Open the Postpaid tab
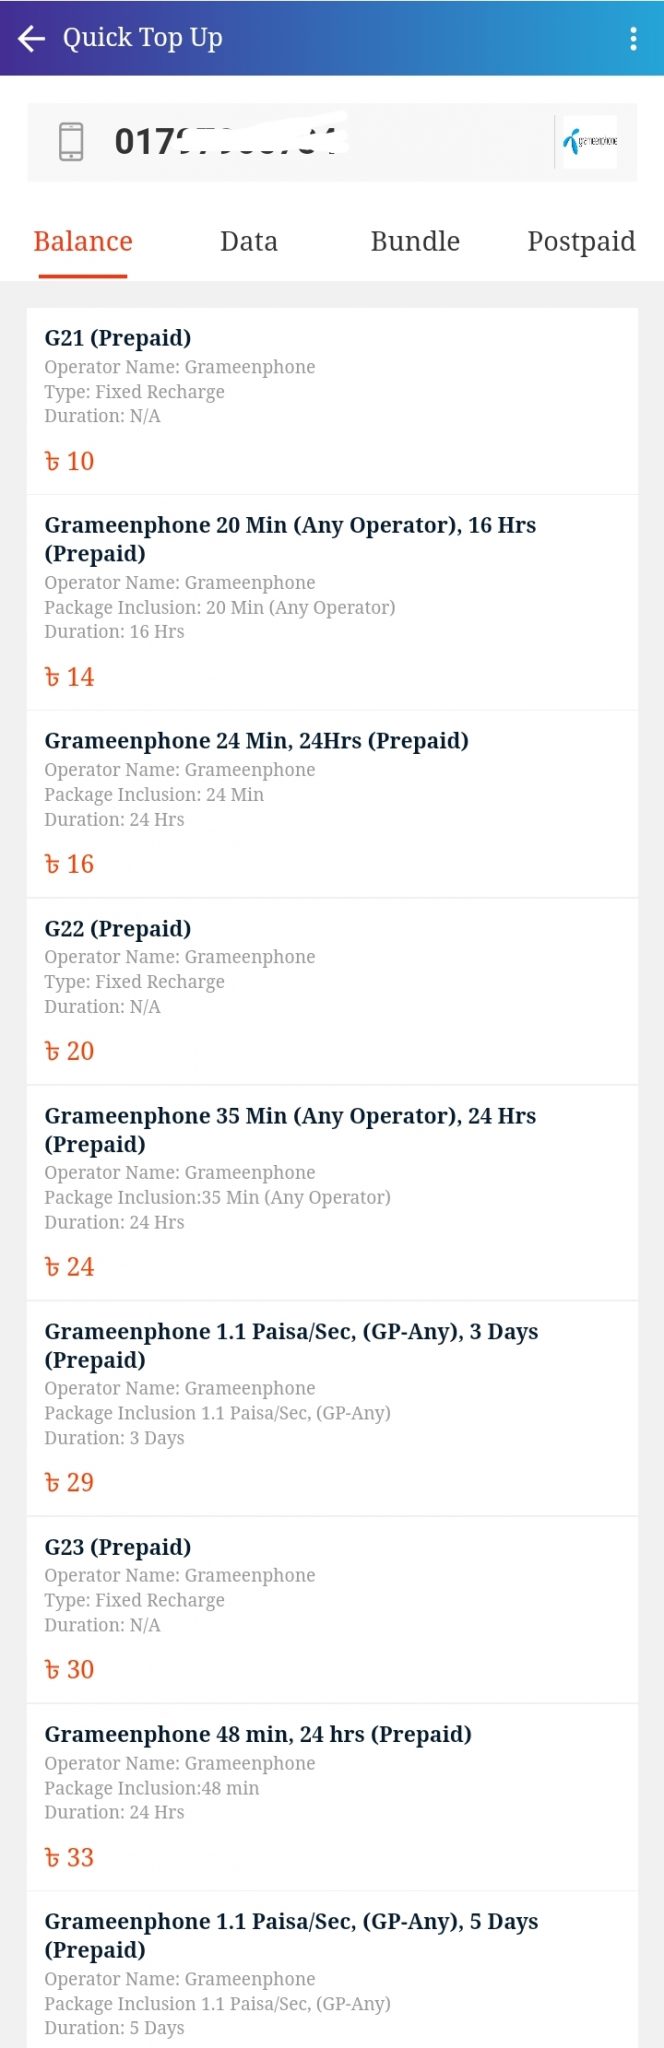Image resolution: width=664 pixels, height=2048 pixels. [581, 241]
